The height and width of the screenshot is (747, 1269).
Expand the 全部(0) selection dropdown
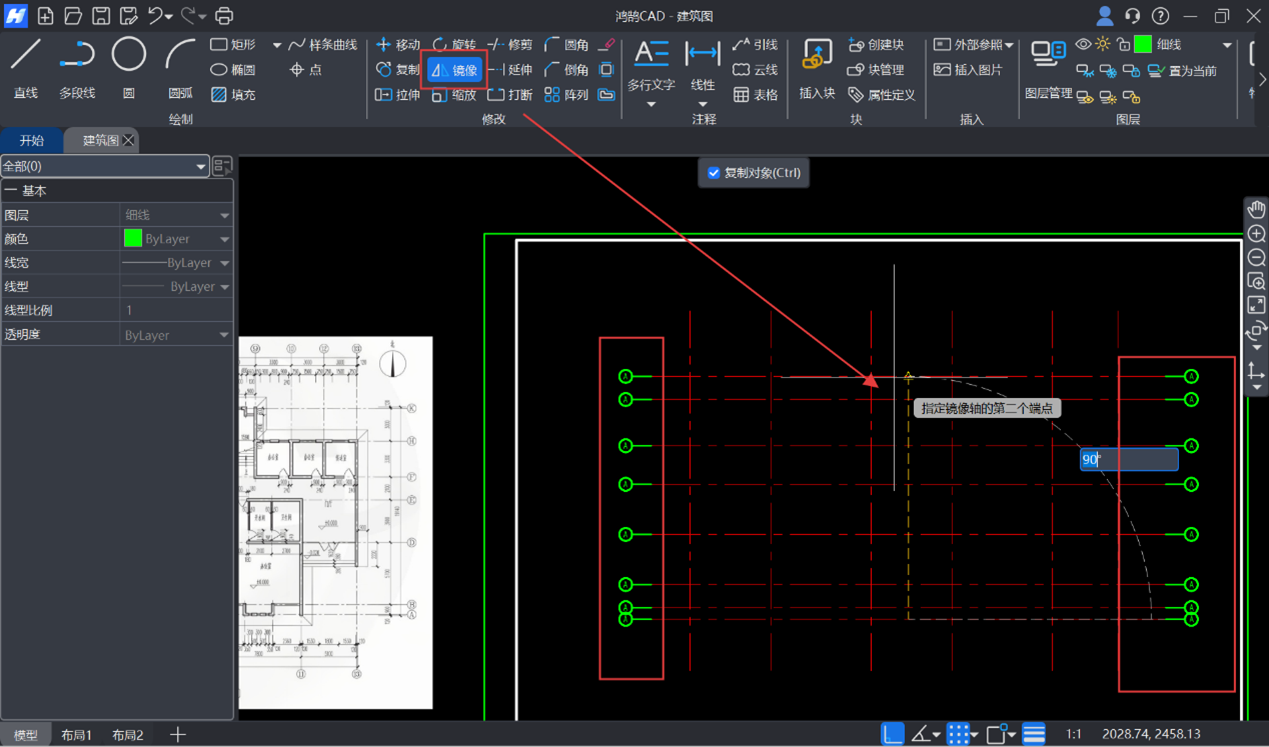point(201,167)
